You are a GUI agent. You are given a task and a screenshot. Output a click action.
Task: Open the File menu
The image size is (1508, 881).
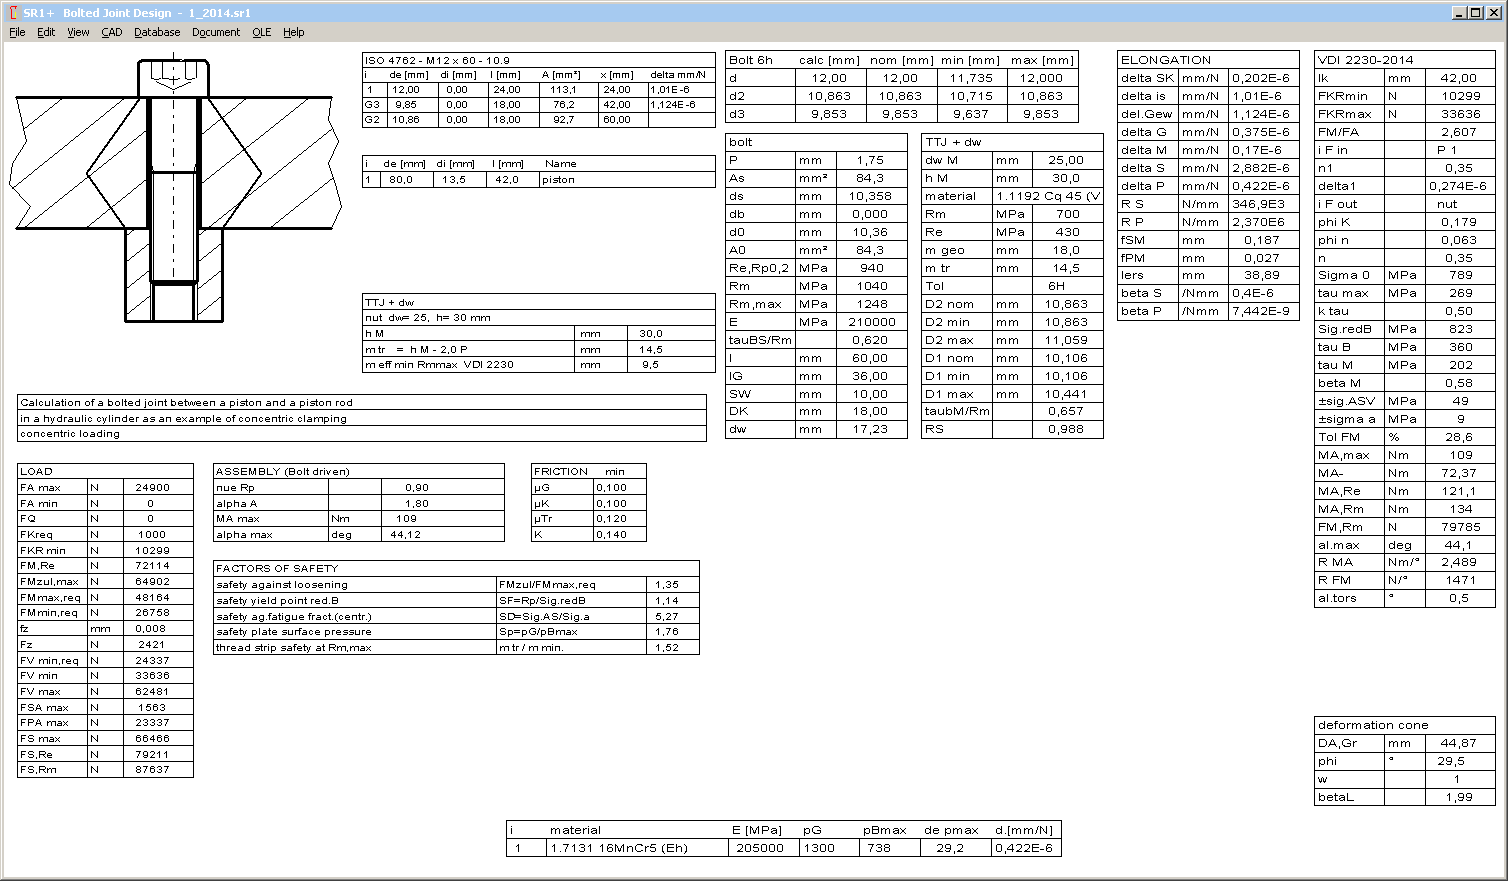click(16, 32)
